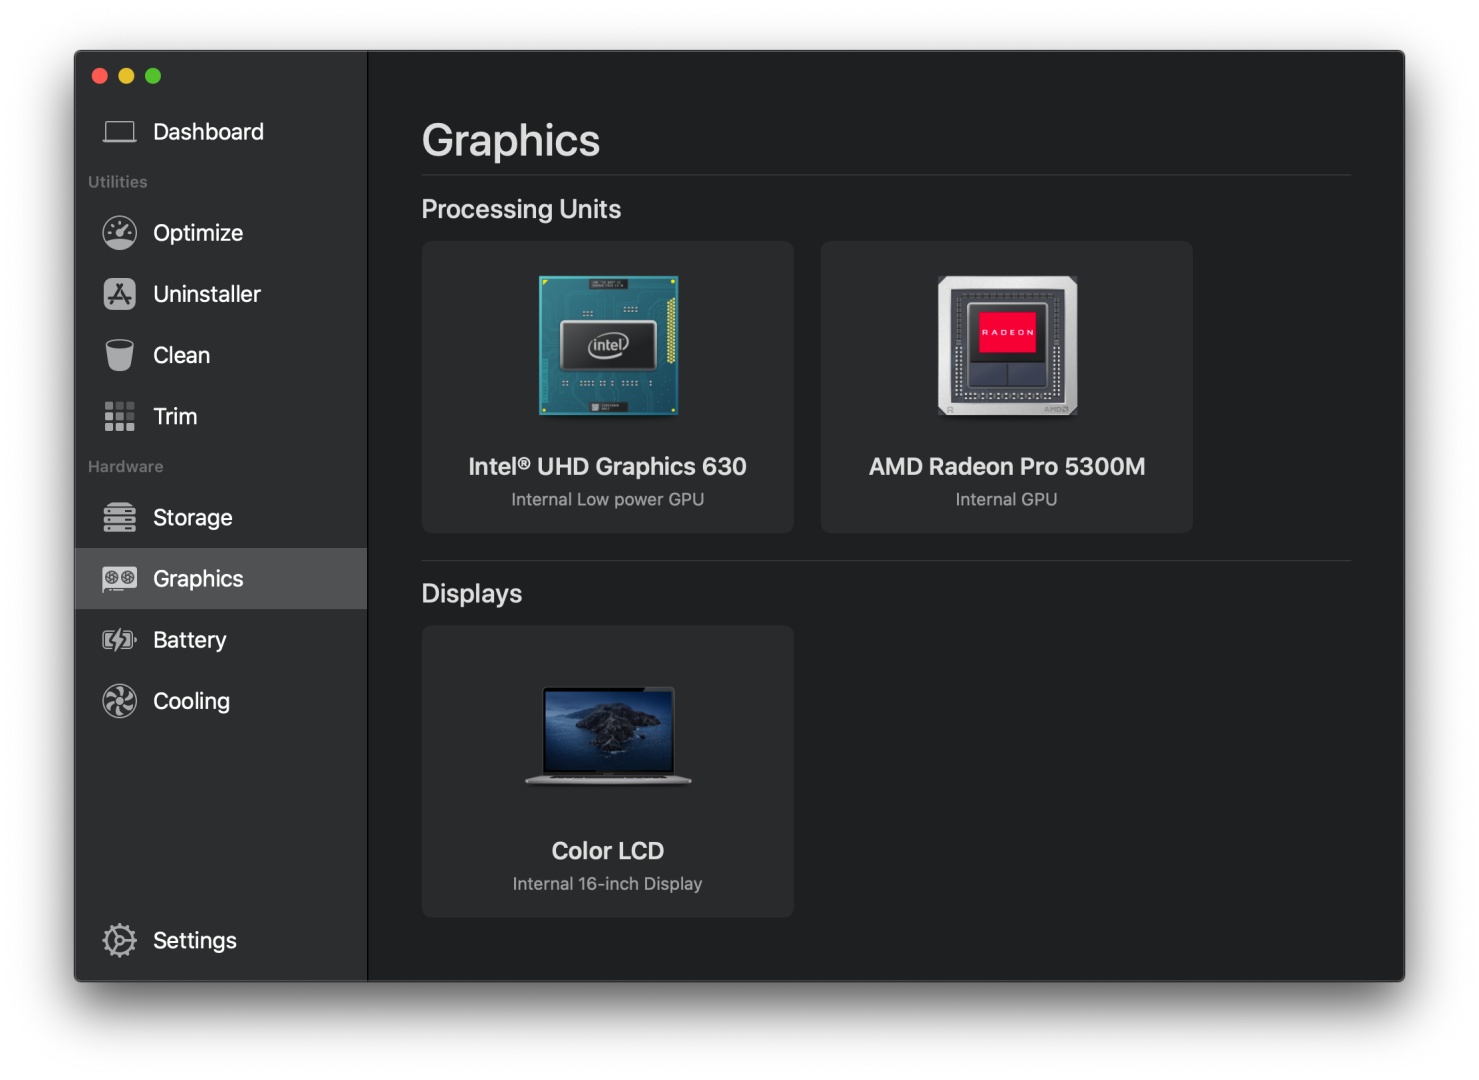Click the Graphics card sidebar icon

tap(119, 579)
